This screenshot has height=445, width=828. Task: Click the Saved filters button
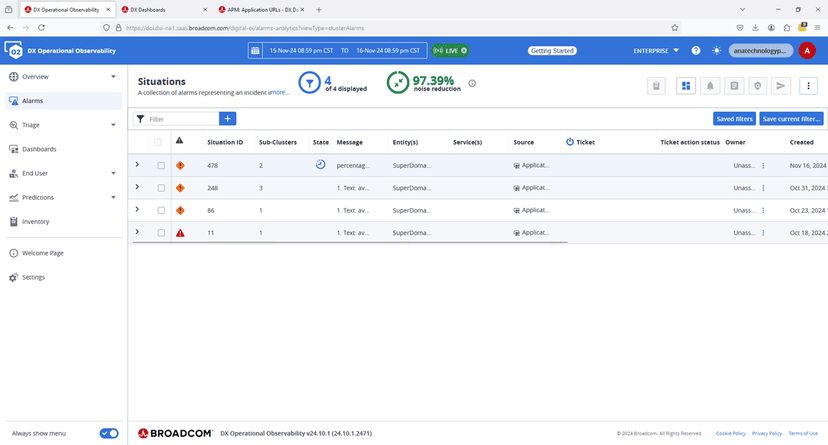coord(734,119)
